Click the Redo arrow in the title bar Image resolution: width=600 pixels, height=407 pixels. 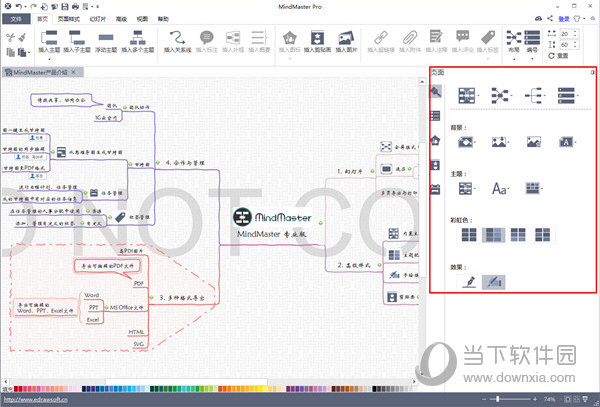click(x=33, y=7)
